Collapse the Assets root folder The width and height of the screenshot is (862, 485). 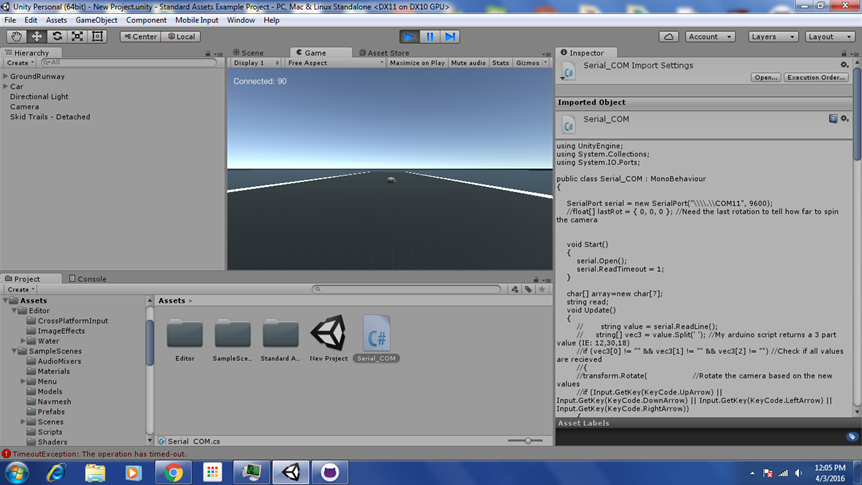pos(5,300)
